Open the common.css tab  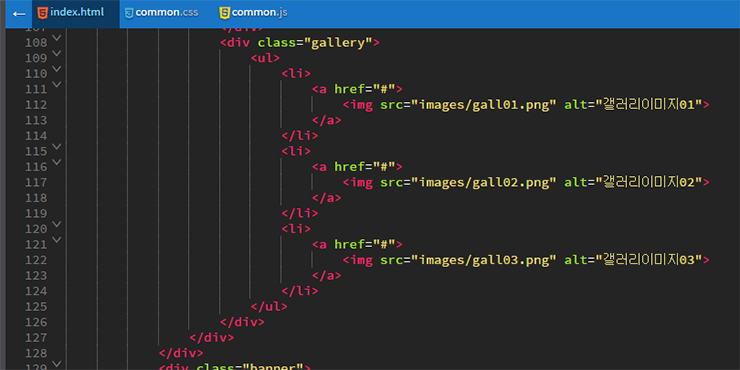(x=161, y=13)
